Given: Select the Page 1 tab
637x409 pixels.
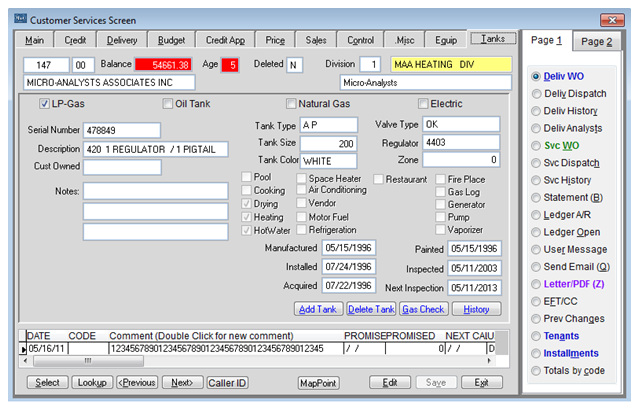Looking at the screenshot, I should pos(546,40).
